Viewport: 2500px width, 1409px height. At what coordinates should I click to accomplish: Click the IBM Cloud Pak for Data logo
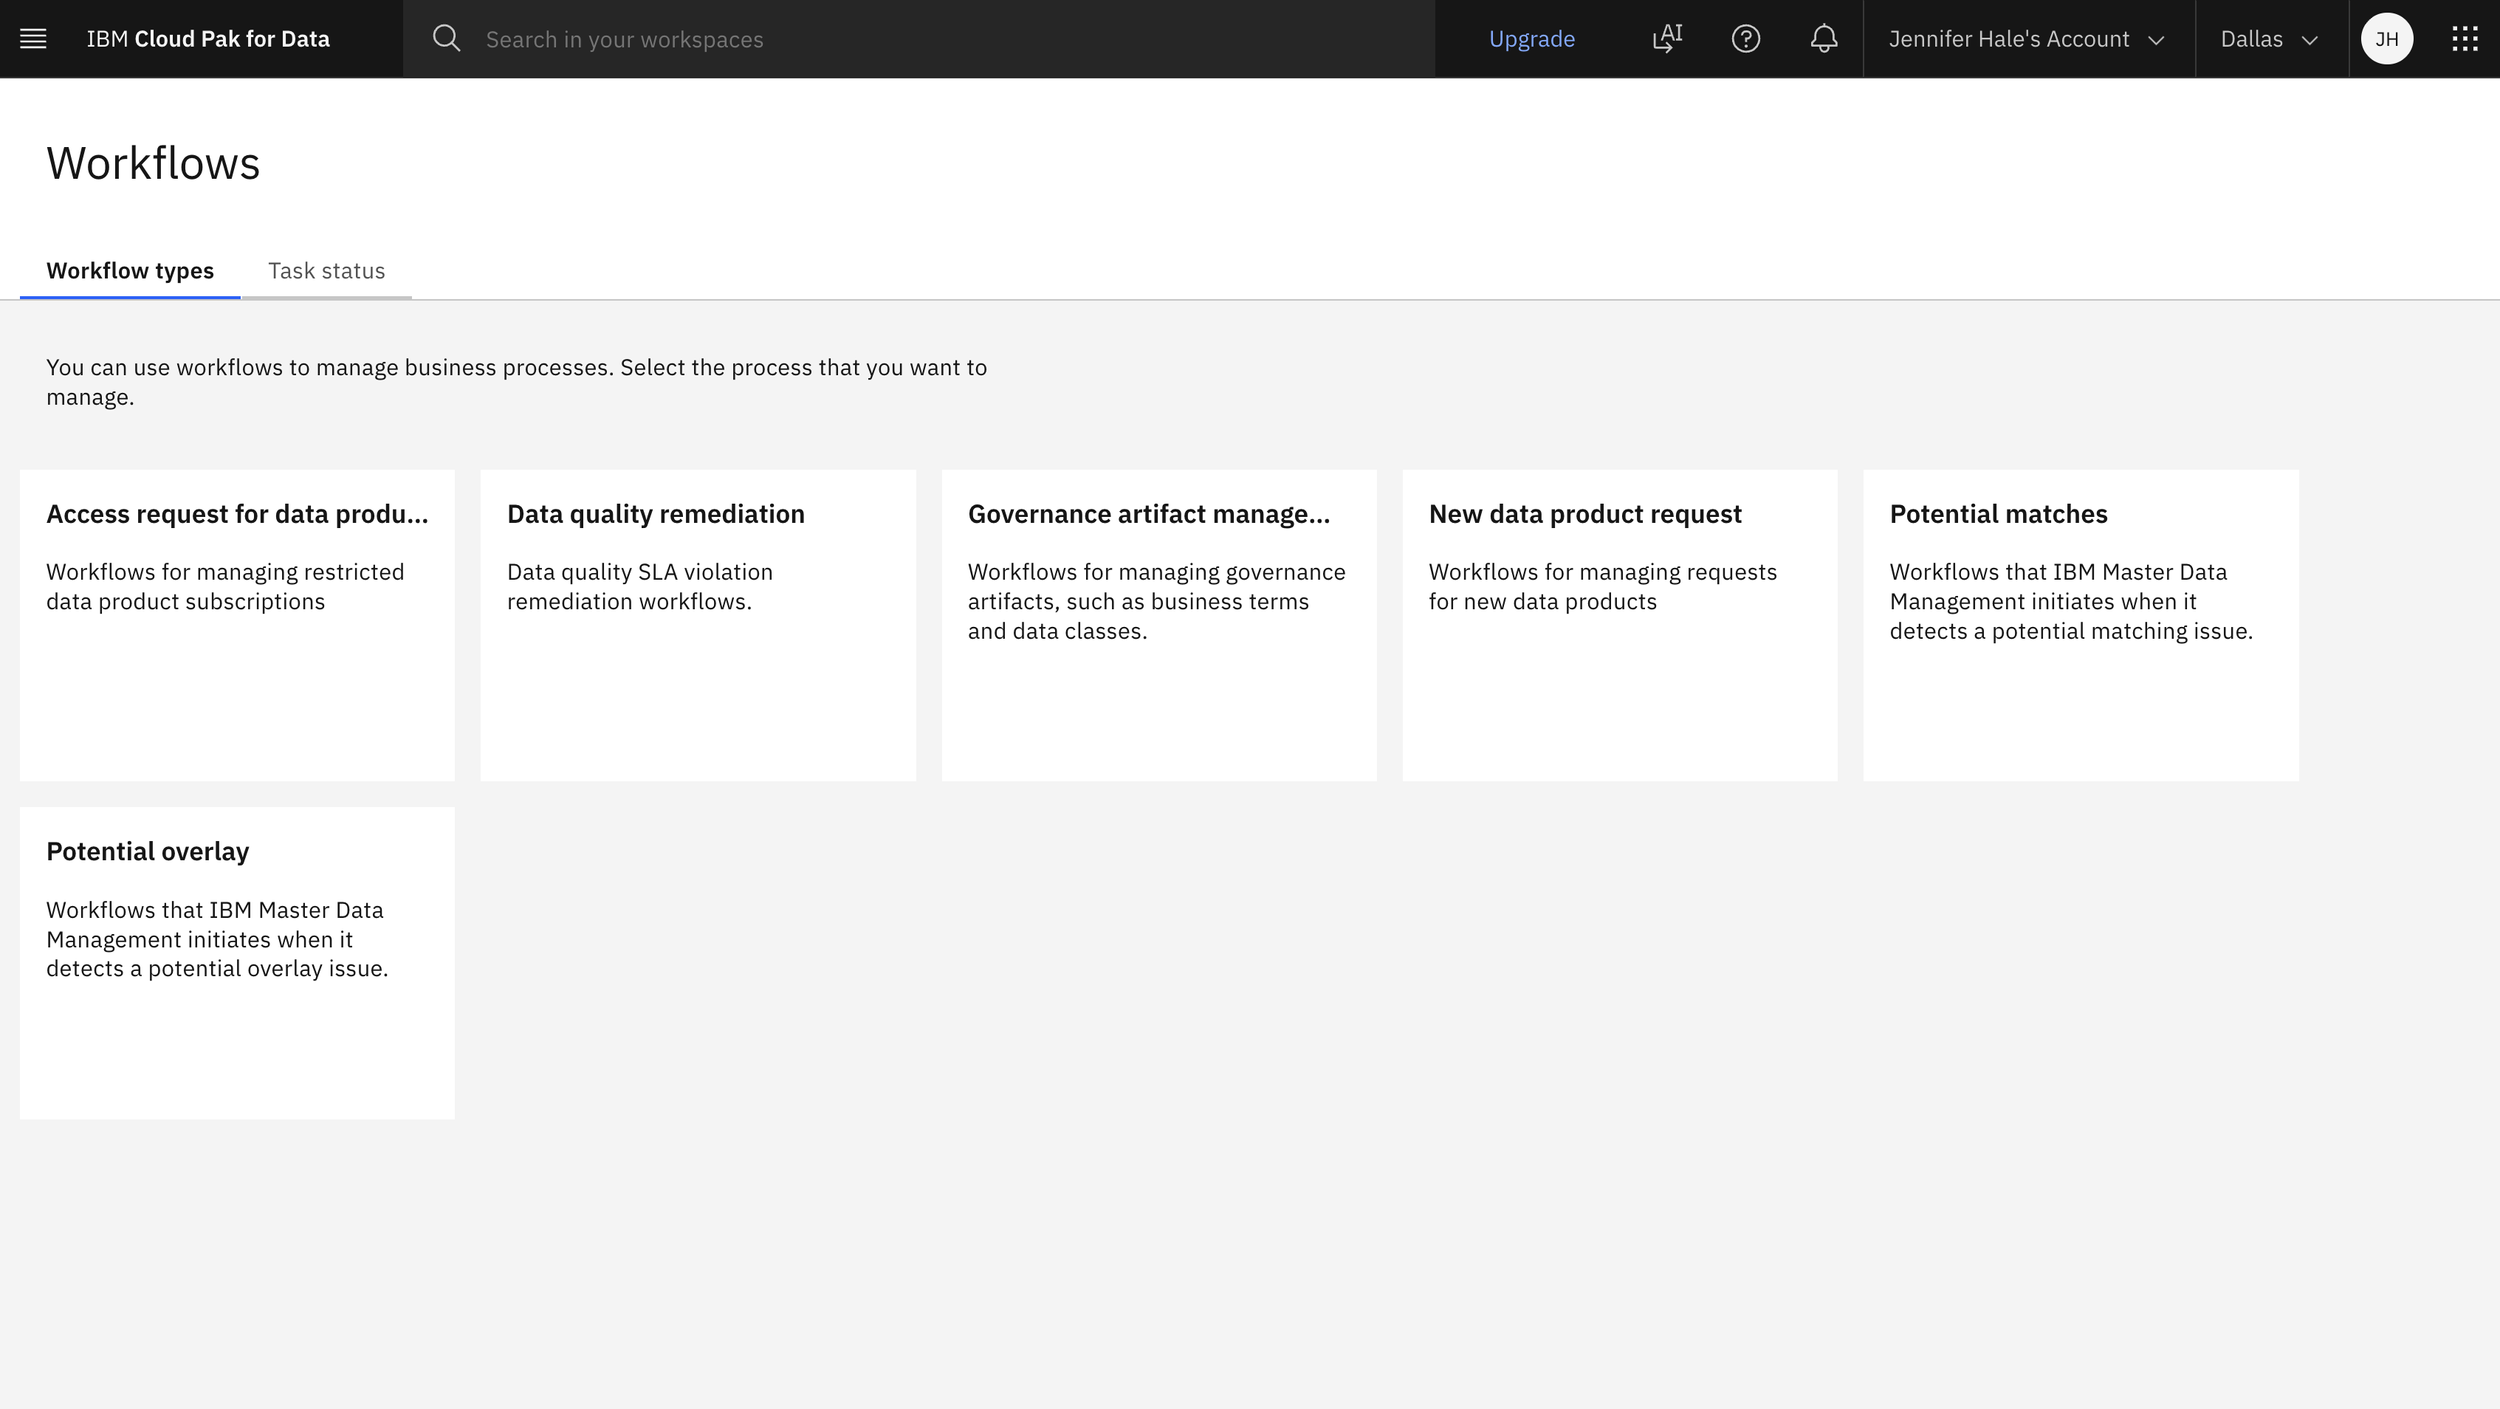pos(208,39)
